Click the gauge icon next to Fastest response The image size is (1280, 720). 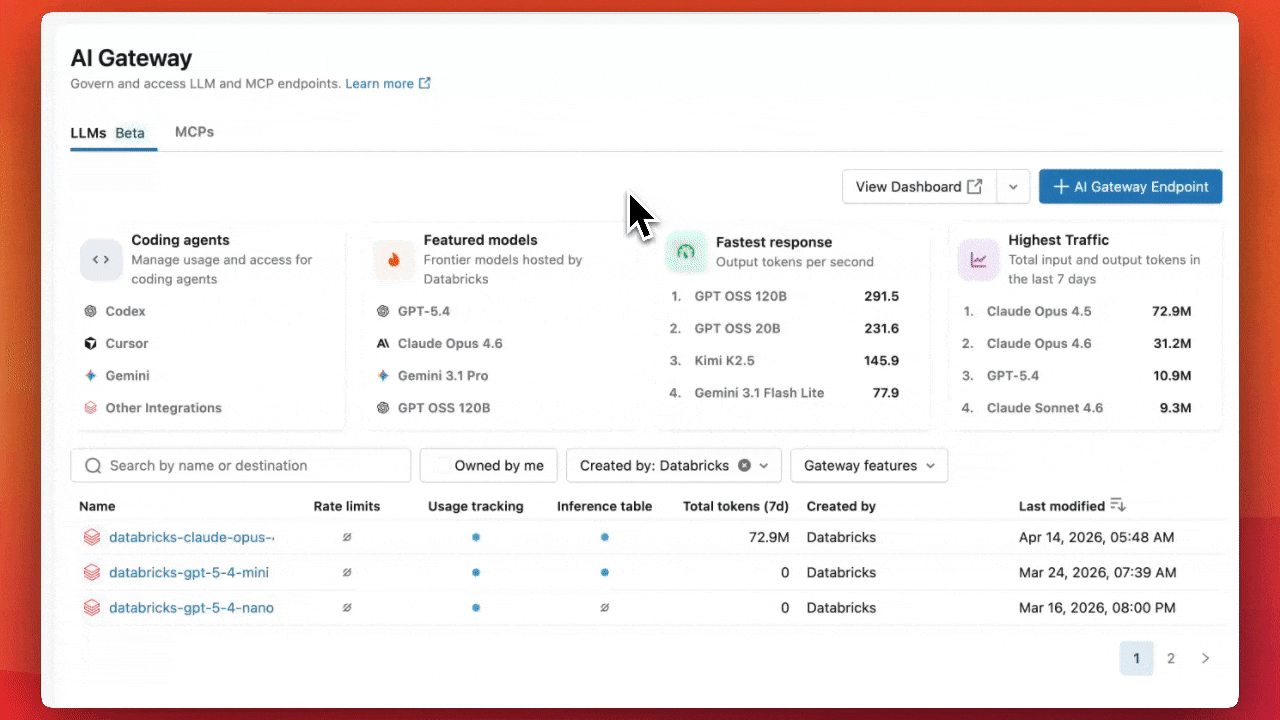coord(686,253)
